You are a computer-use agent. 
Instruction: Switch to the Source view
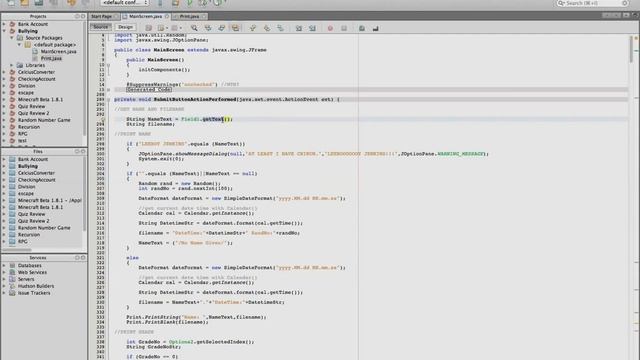tap(100, 27)
